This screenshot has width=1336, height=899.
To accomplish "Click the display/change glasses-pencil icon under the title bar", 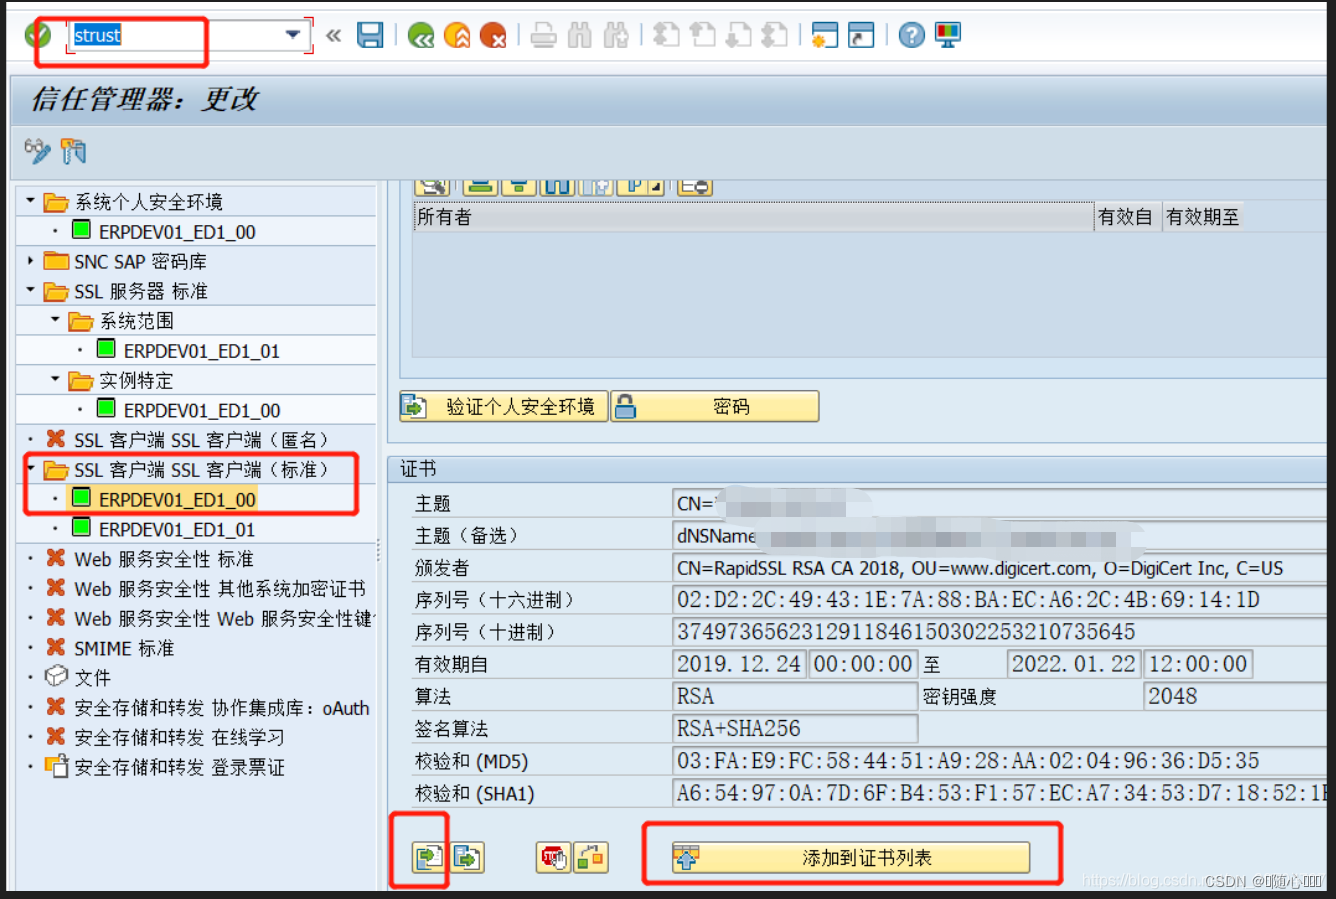I will pos(36,151).
